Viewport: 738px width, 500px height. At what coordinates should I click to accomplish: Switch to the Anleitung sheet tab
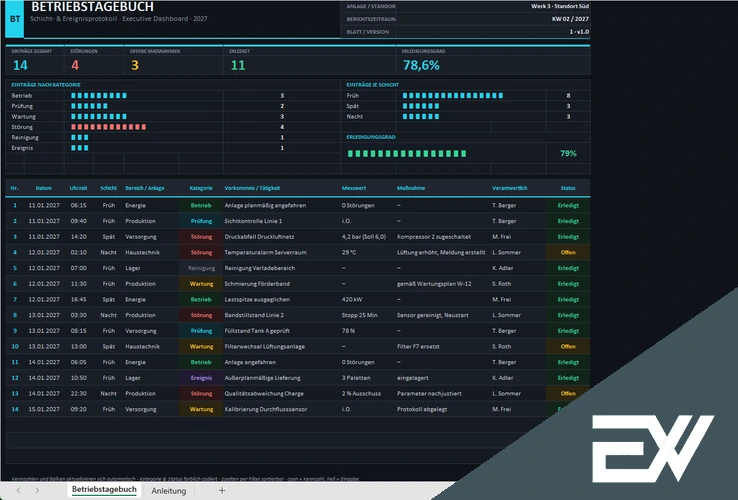[168, 491]
